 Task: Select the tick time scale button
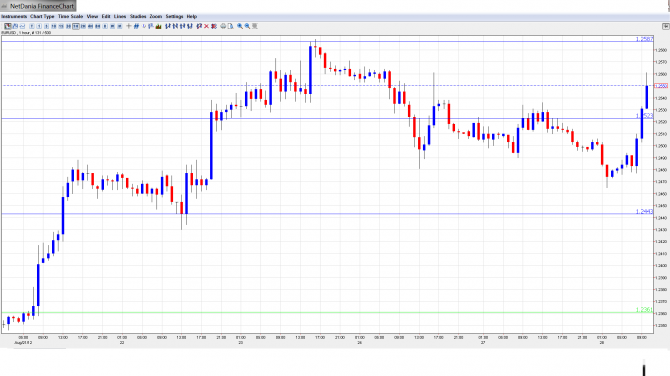point(32,26)
